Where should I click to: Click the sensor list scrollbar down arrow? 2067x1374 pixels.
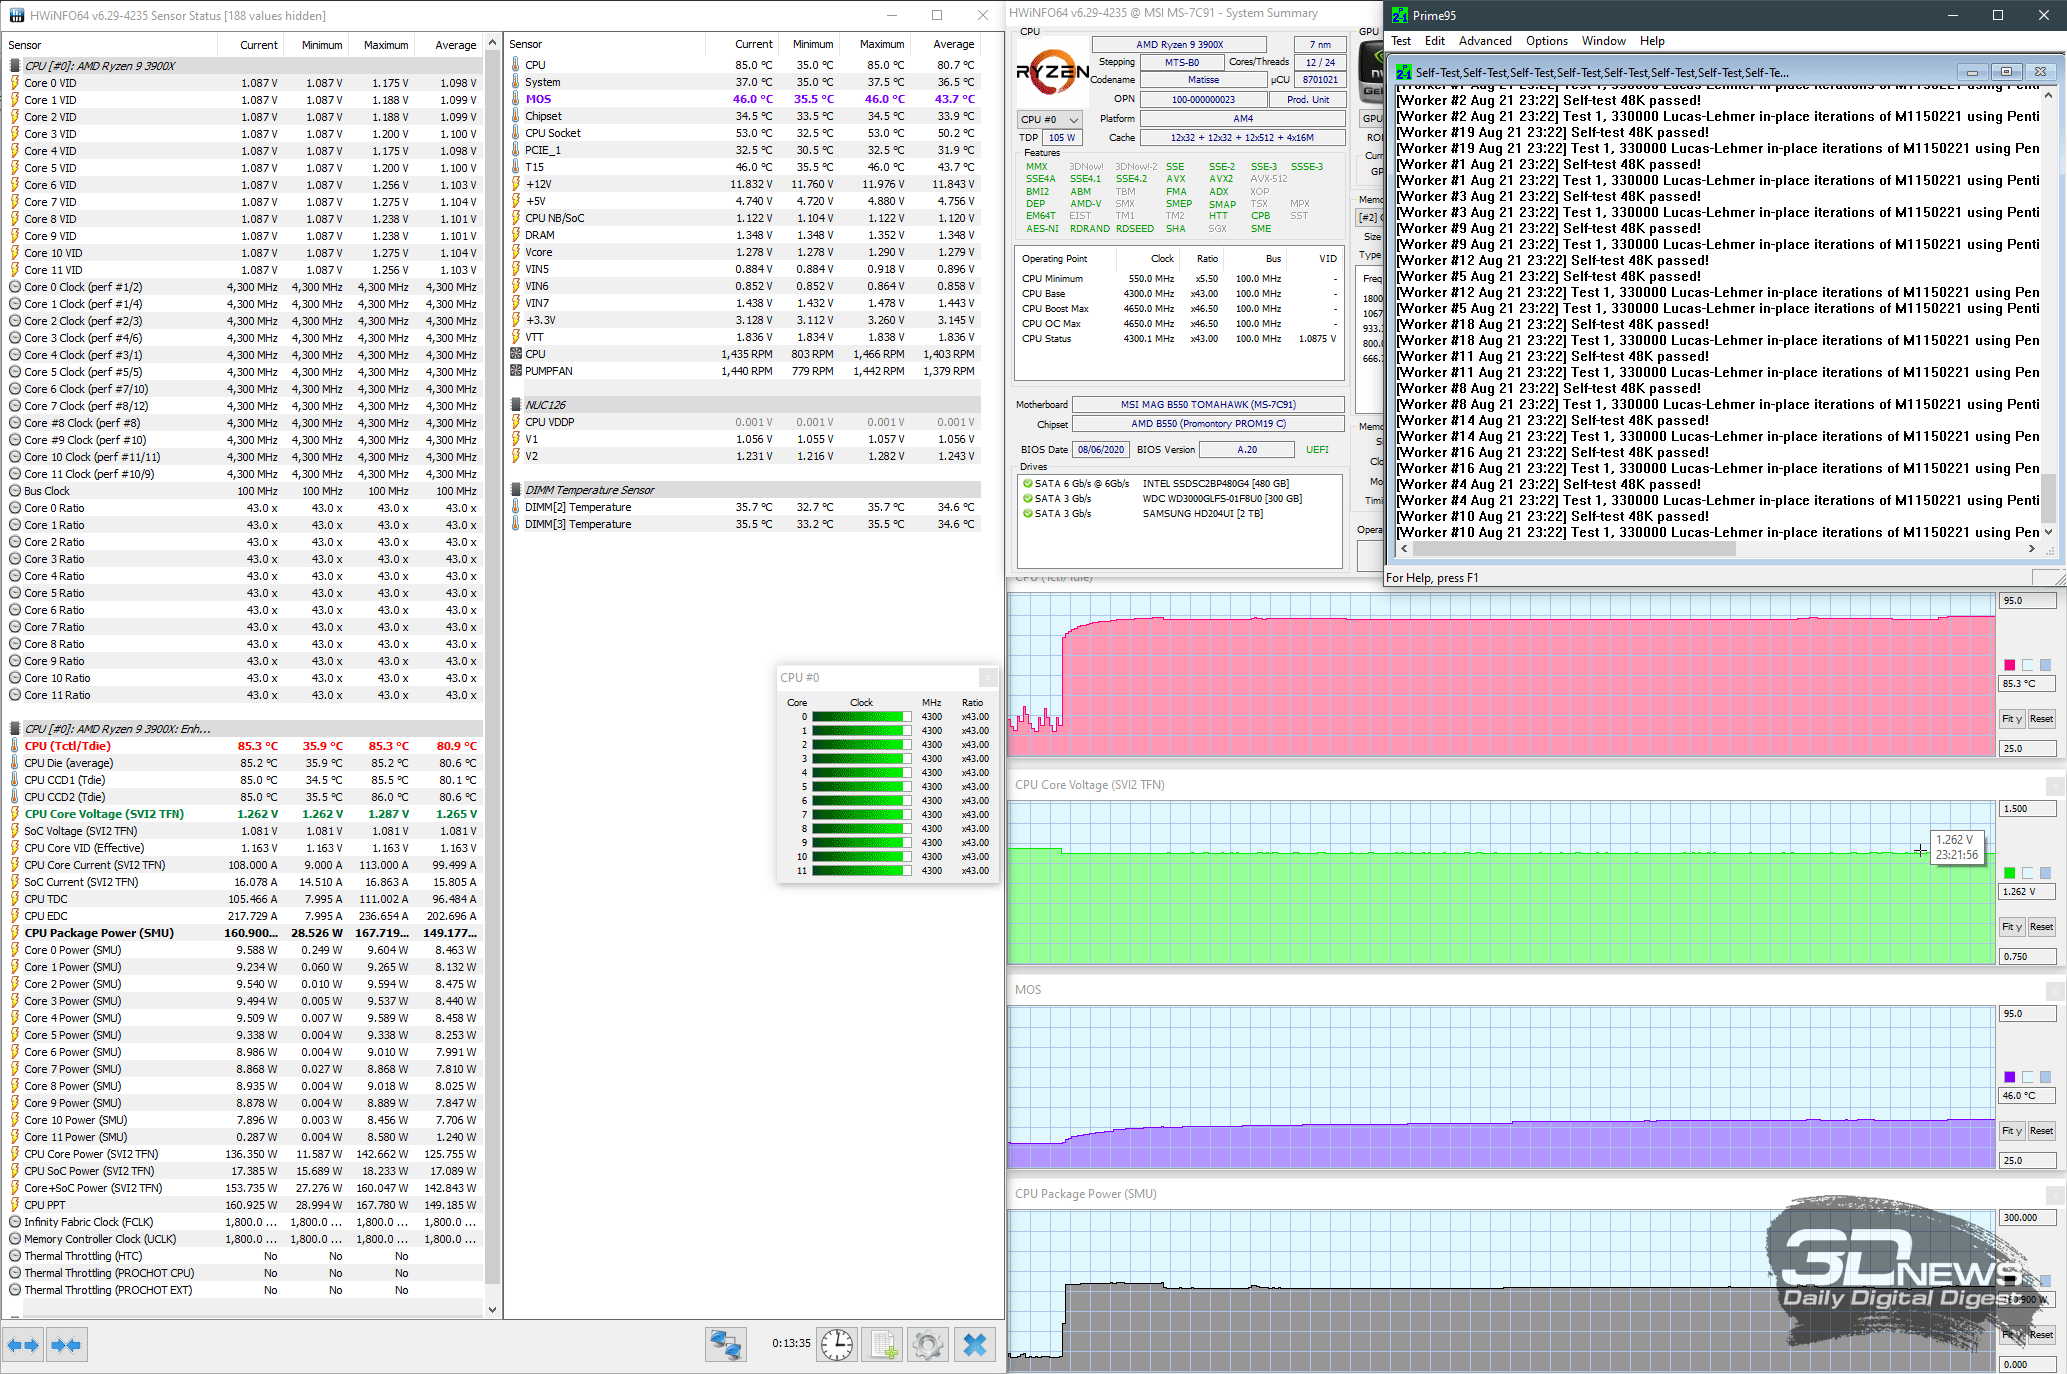(492, 1310)
